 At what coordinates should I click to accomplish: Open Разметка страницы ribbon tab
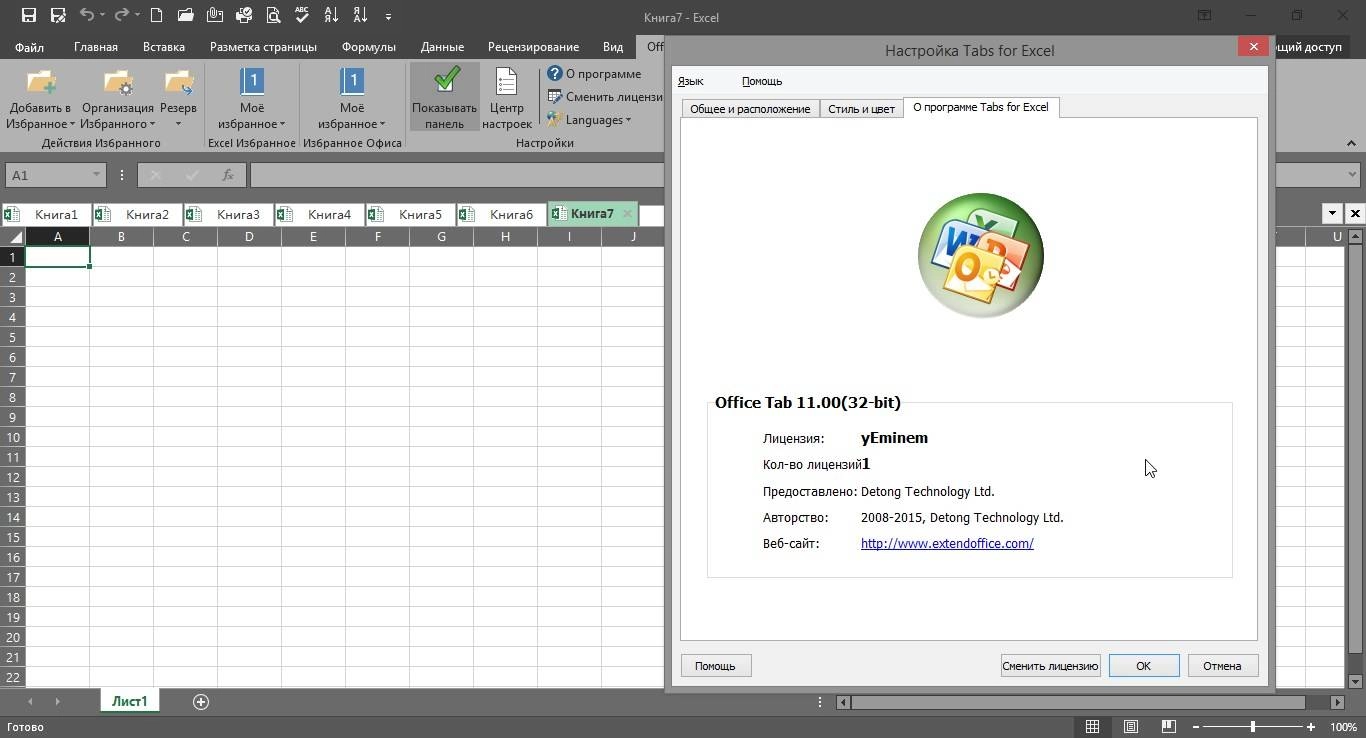(263, 47)
